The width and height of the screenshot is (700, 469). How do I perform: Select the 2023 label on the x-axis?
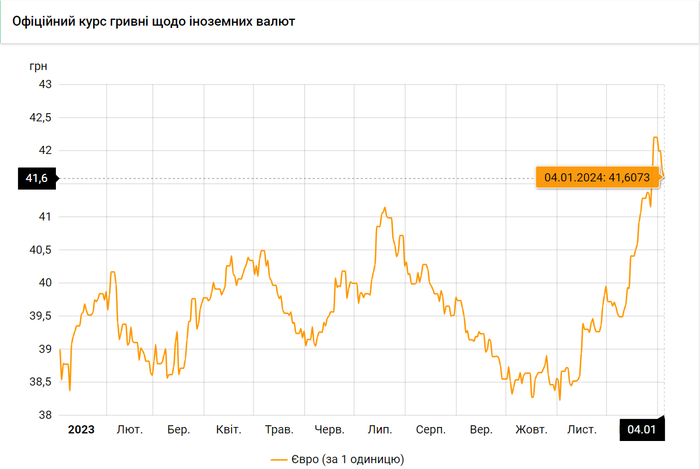[x=81, y=430]
